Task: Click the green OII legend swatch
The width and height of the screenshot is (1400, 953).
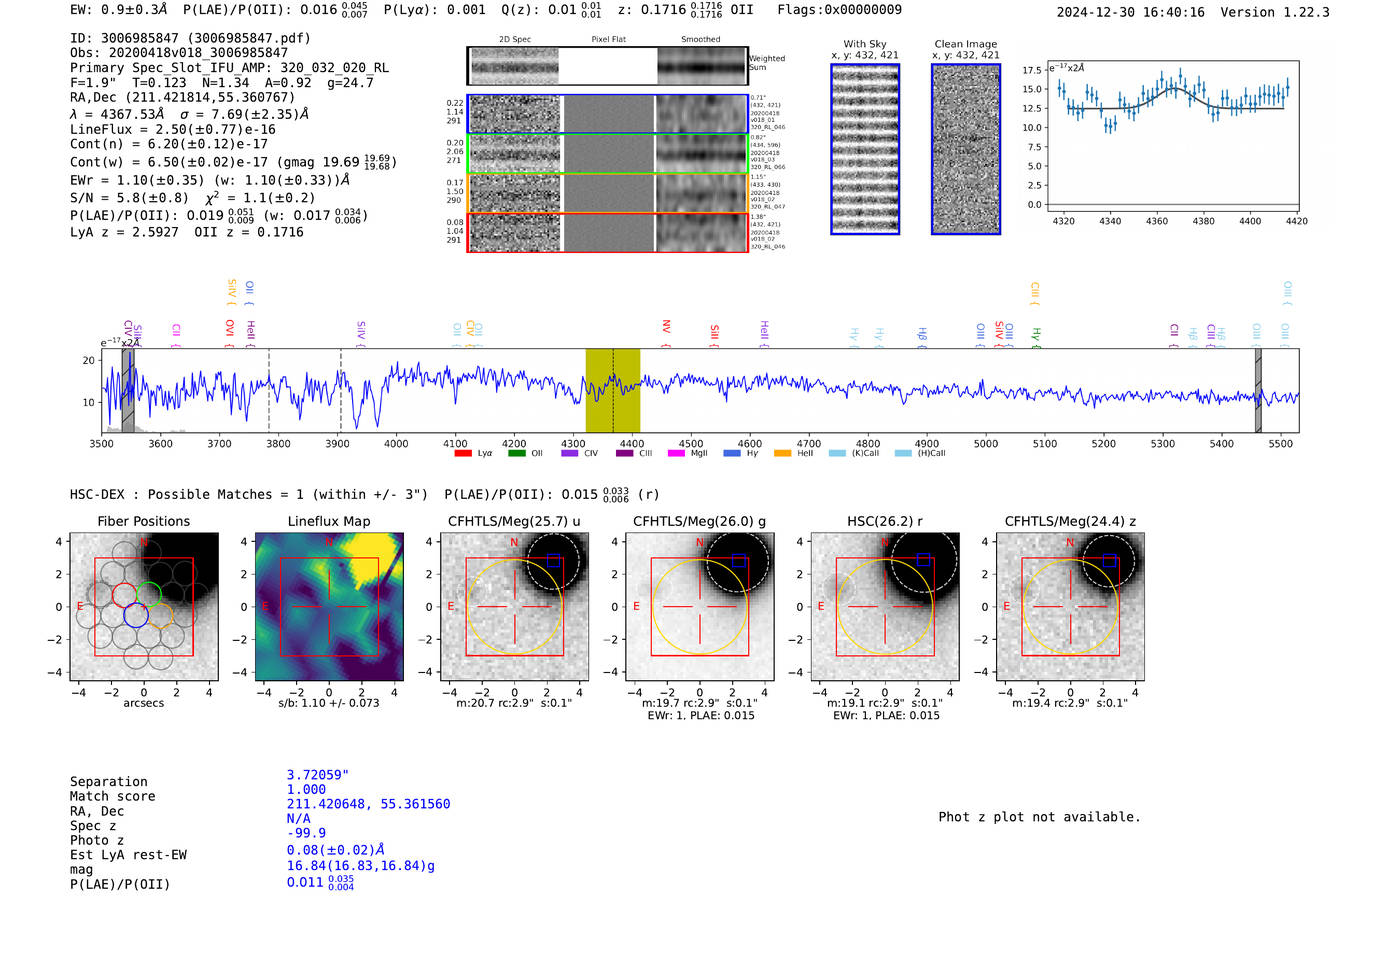Action: click(516, 454)
